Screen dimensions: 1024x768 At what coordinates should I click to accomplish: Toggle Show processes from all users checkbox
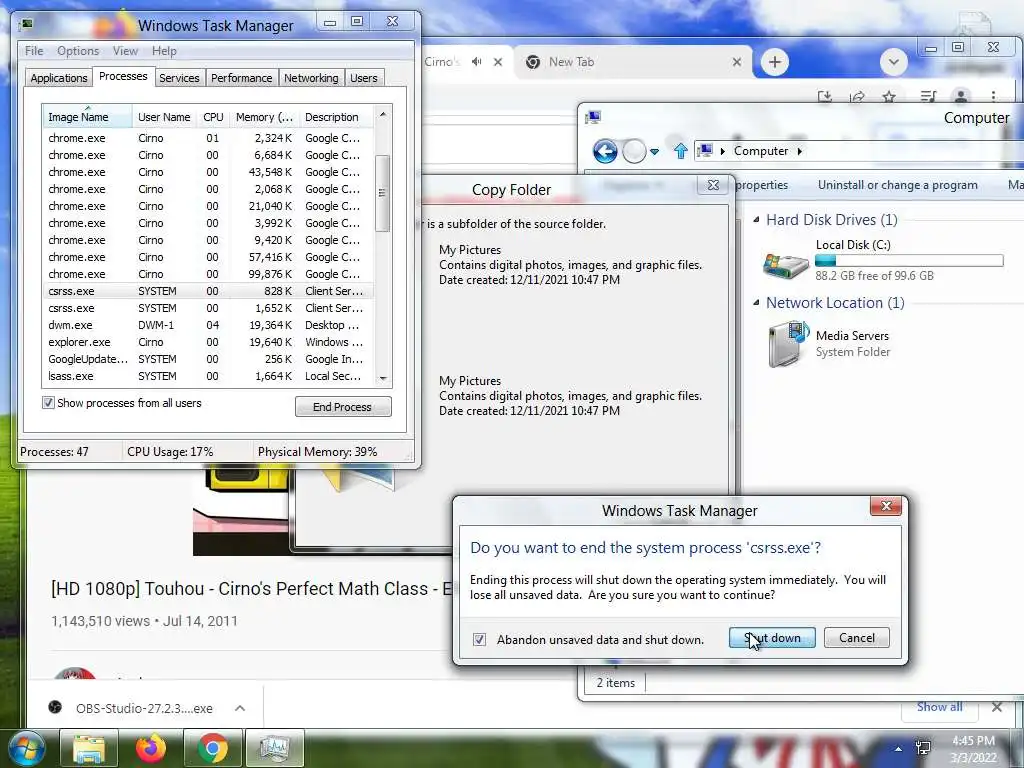(48, 403)
